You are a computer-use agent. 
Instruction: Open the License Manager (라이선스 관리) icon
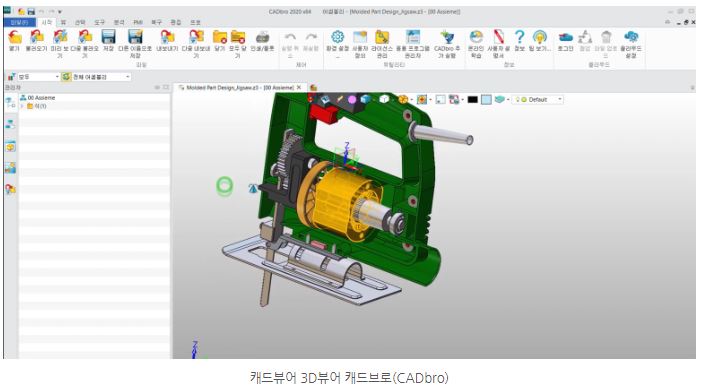(x=382, y=37)
